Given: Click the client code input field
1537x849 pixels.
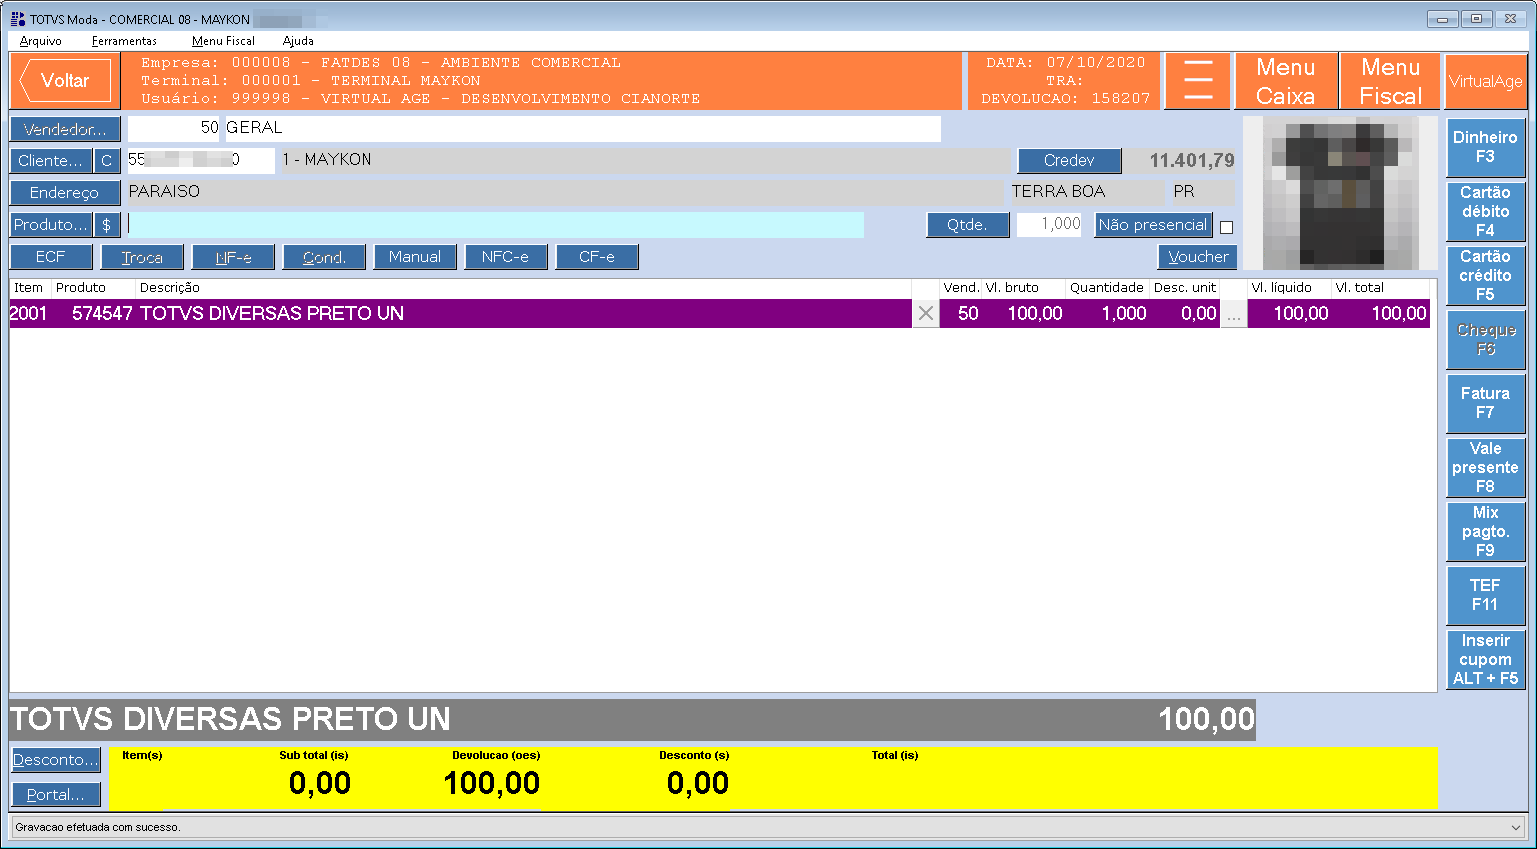Looking at the screenshot, I should pos(201,160).
